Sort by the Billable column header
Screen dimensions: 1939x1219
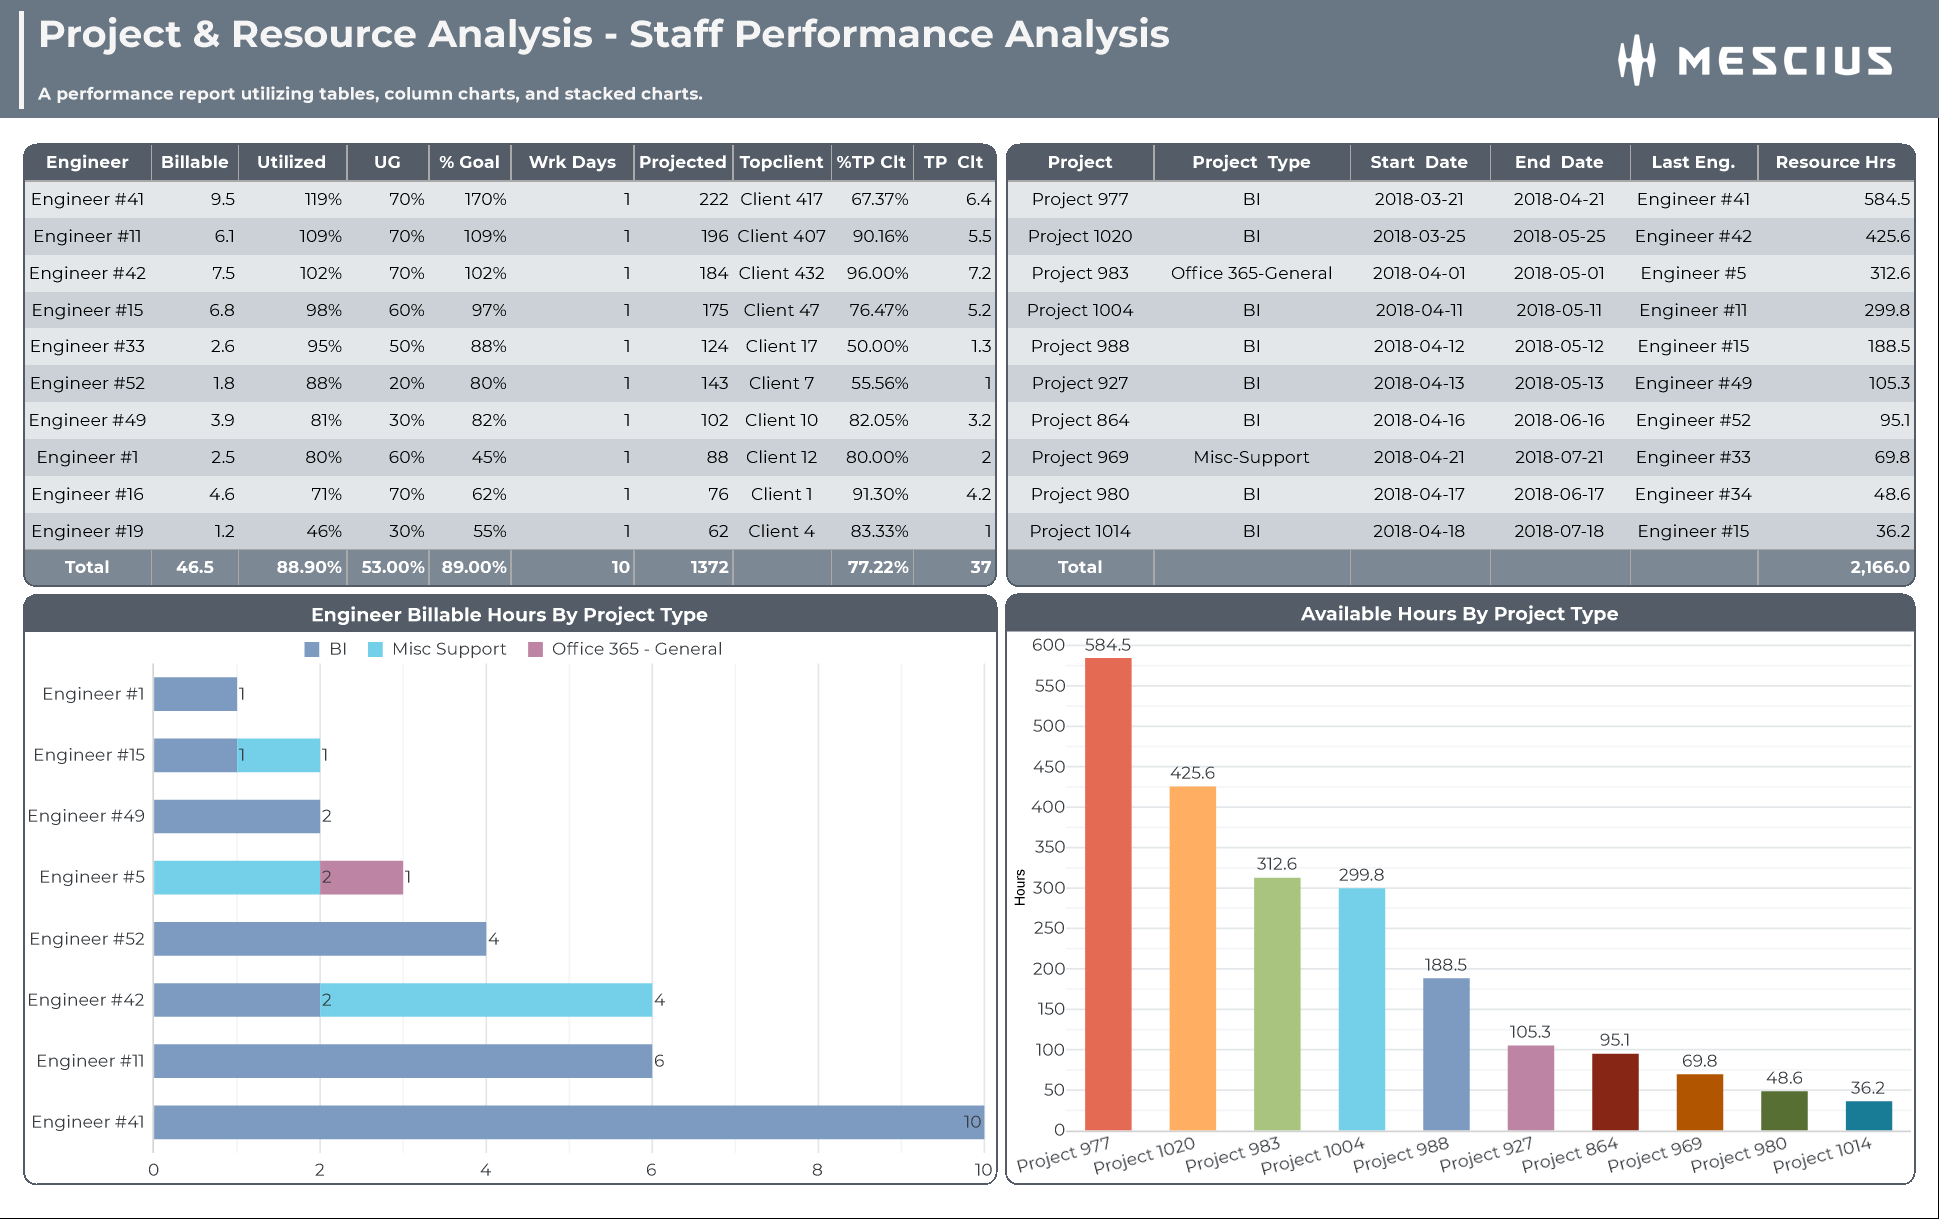pyautogui.click(x=194, y=162)
